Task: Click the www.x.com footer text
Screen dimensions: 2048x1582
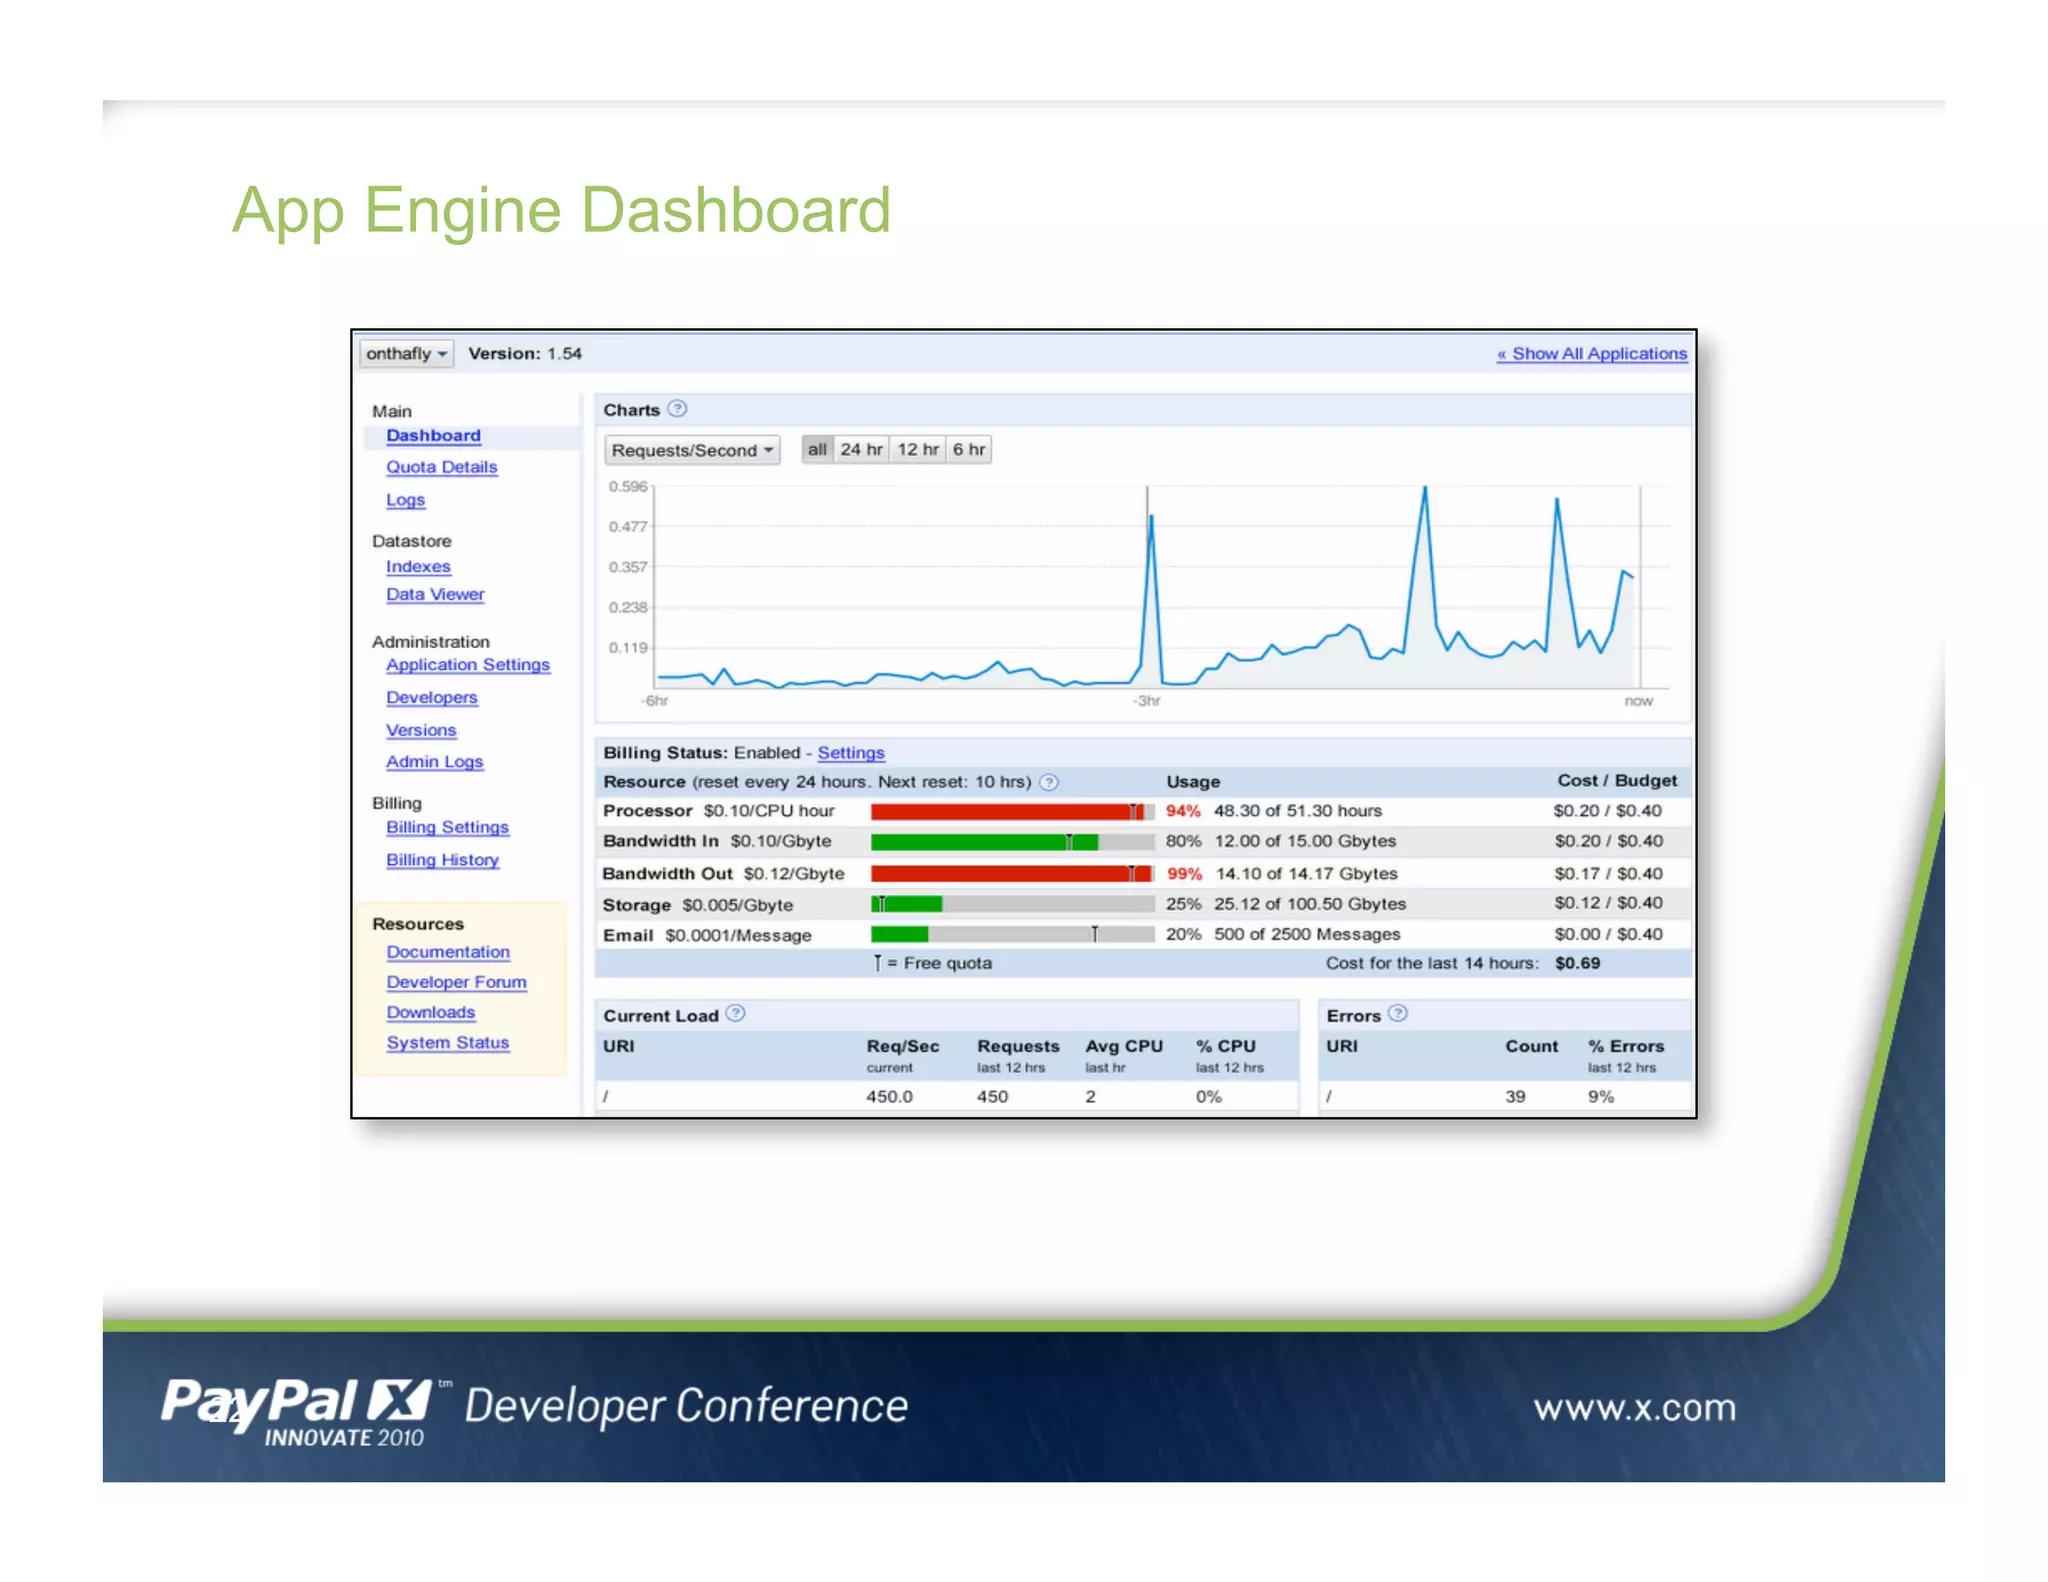Action: [1635, 1408]
